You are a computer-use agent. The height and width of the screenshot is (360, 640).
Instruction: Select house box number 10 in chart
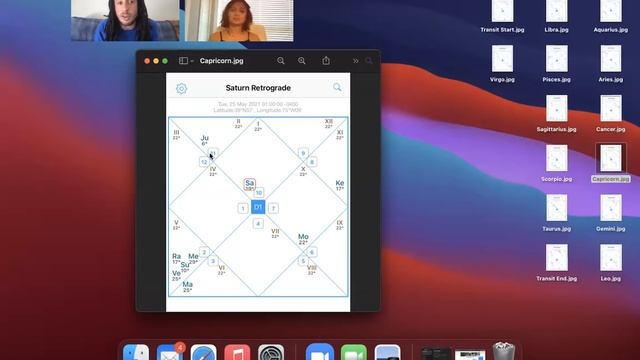pyautogui.click(x=258, y=193)
